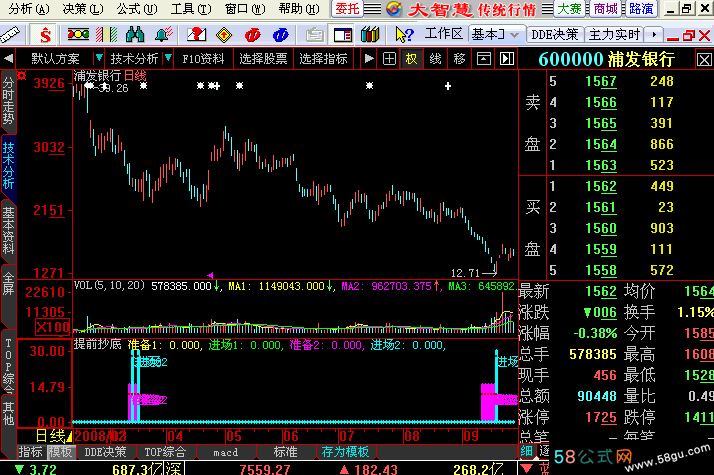Close the 600000 浦发银行 quote panel
The width and height of the screenshot is (714, 475).
[704, 60]
